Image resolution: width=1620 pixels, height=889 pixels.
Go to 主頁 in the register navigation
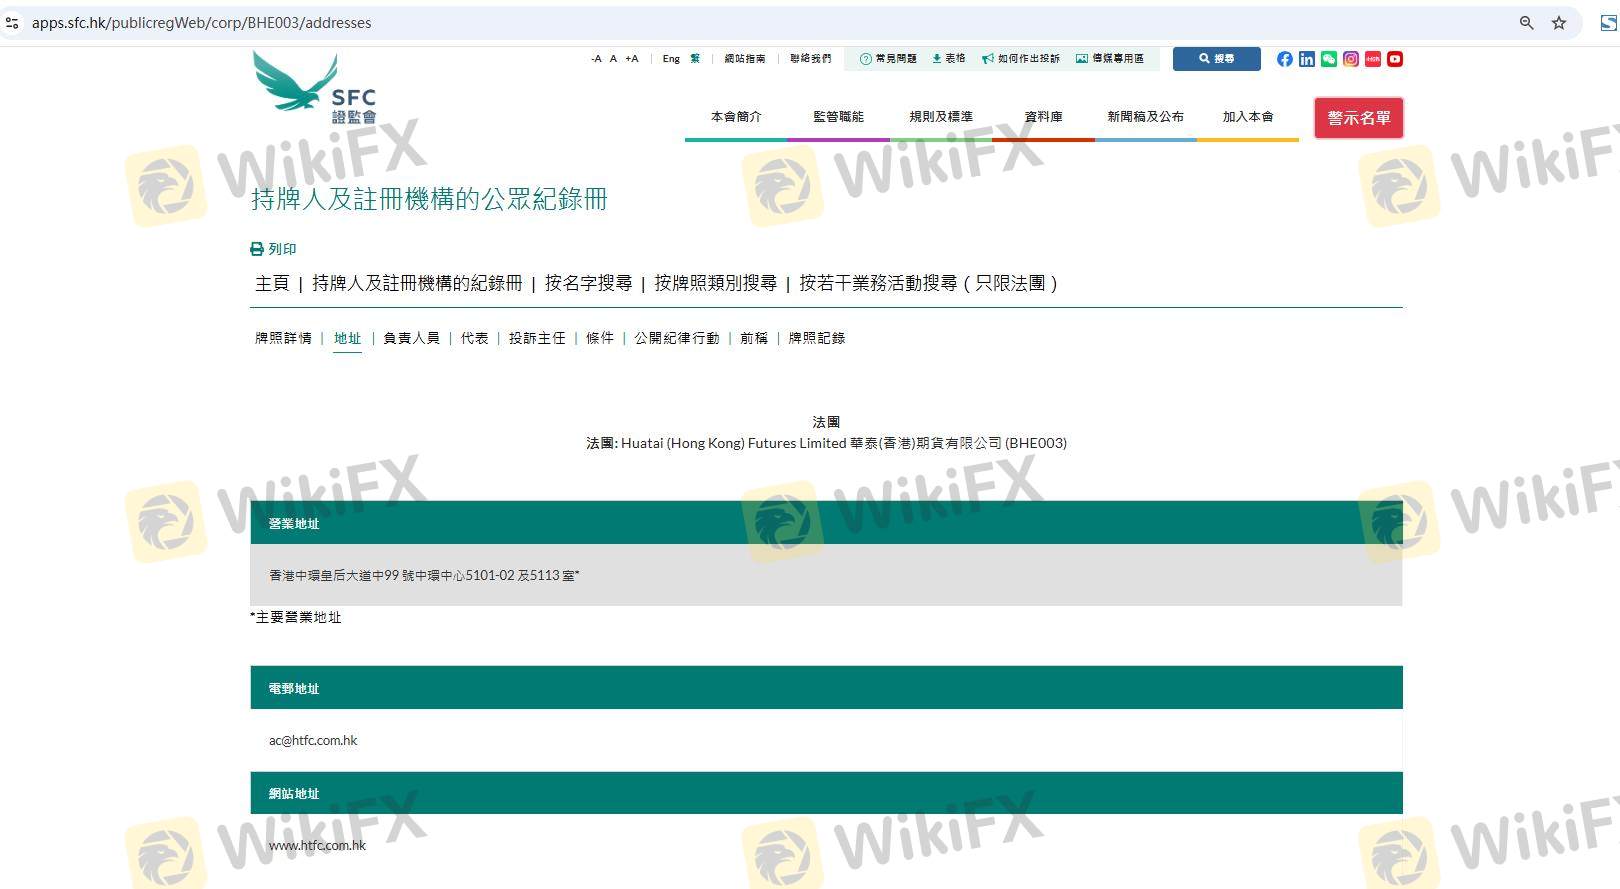tap(272, 284)
